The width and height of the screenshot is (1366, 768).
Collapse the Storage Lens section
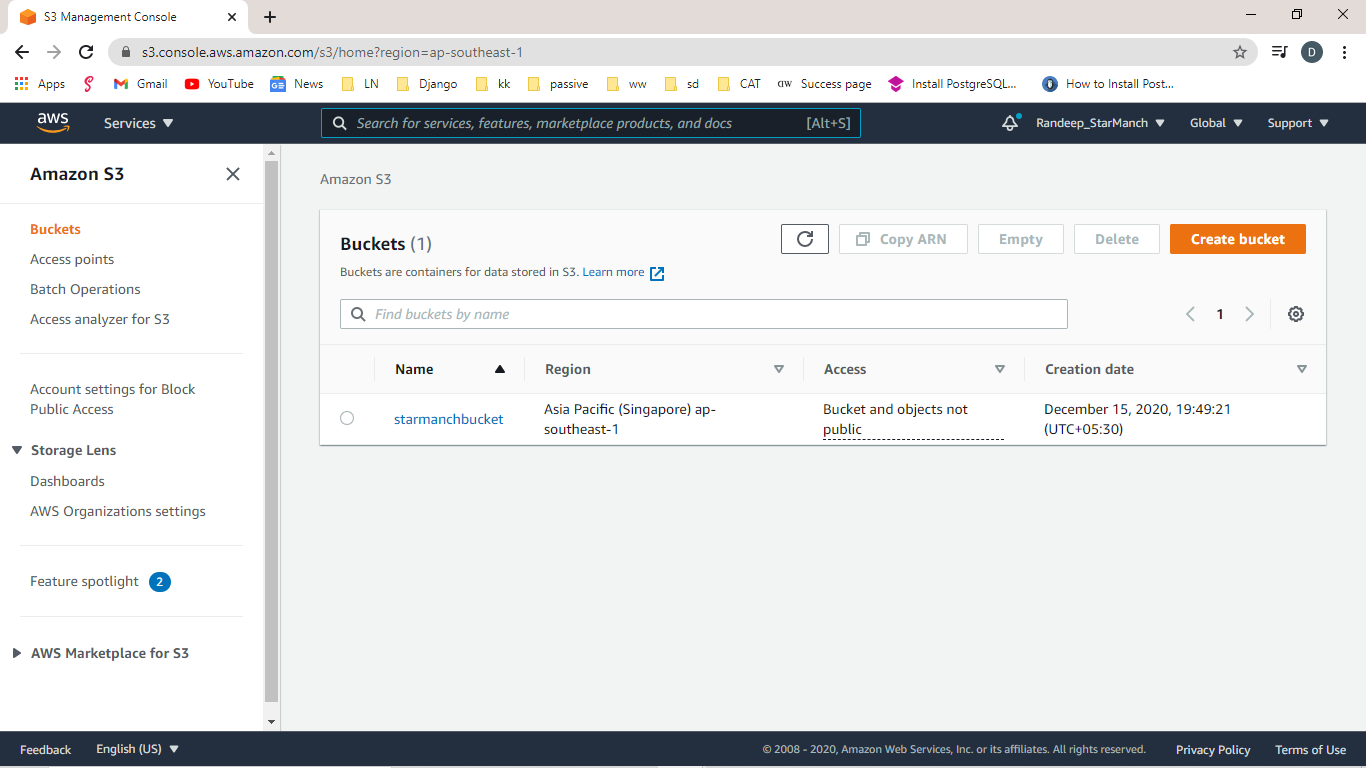point(17,450)
